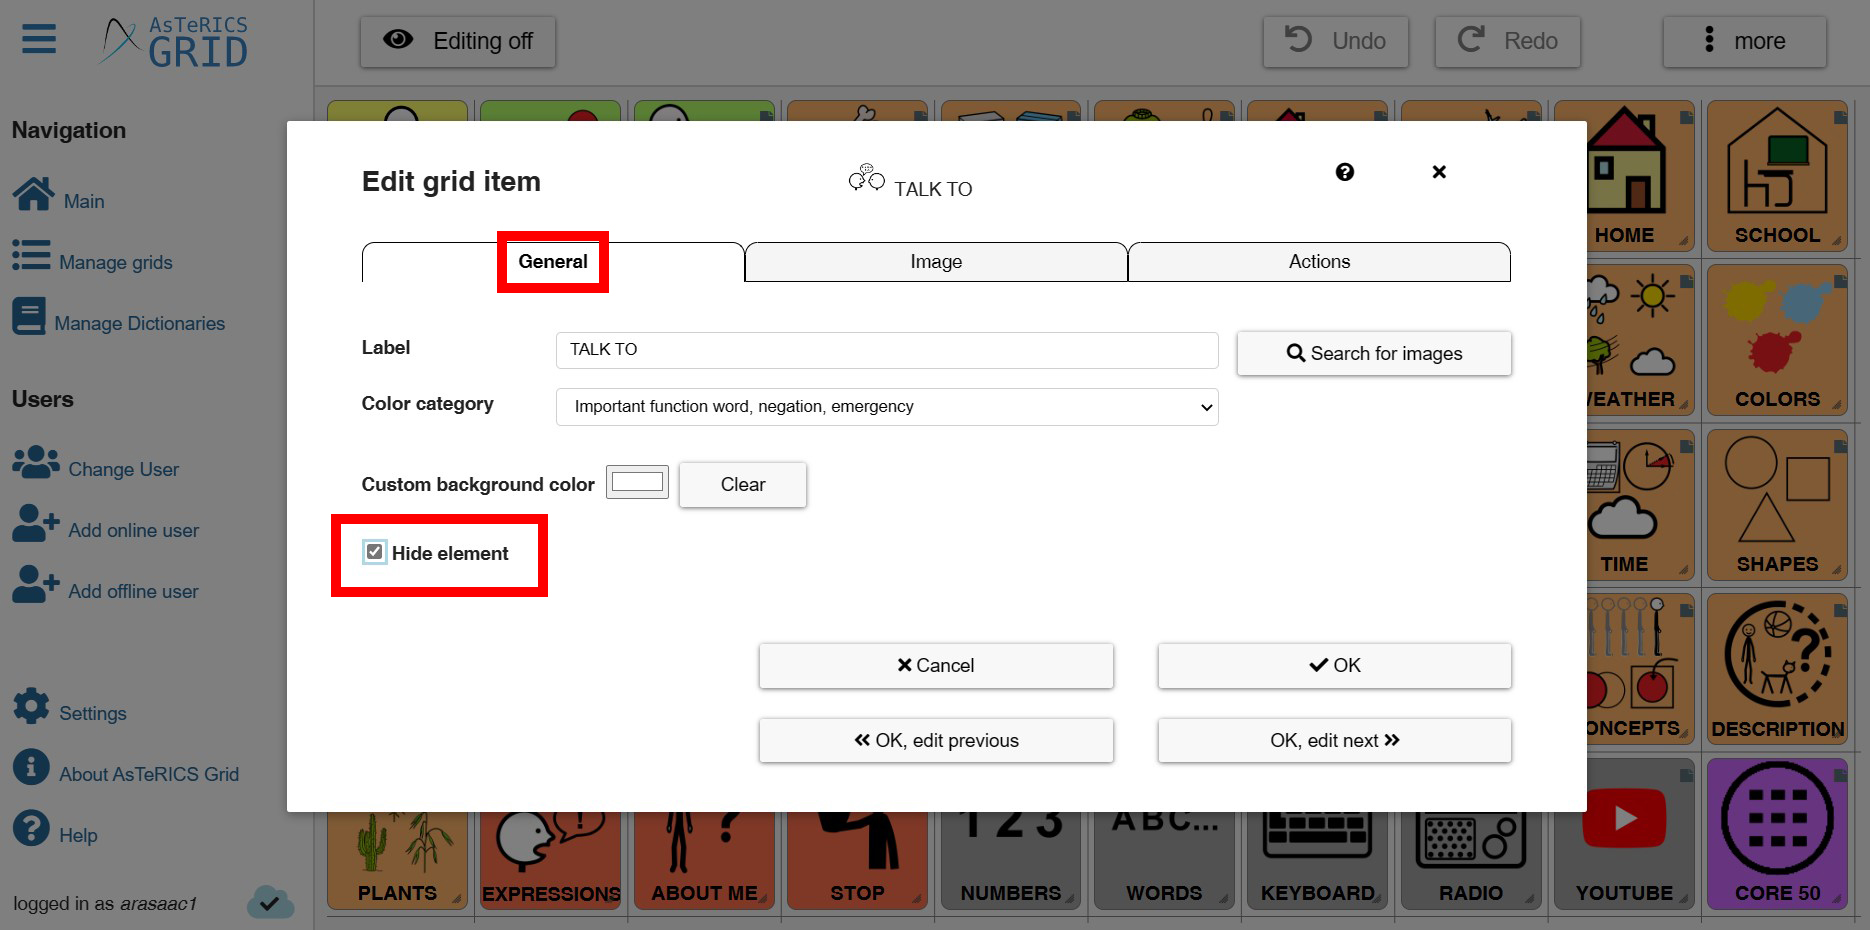The width and height of the screenshot is (1870, 930).
Task: Click the Add online user icon
Action: click(36, 523)
